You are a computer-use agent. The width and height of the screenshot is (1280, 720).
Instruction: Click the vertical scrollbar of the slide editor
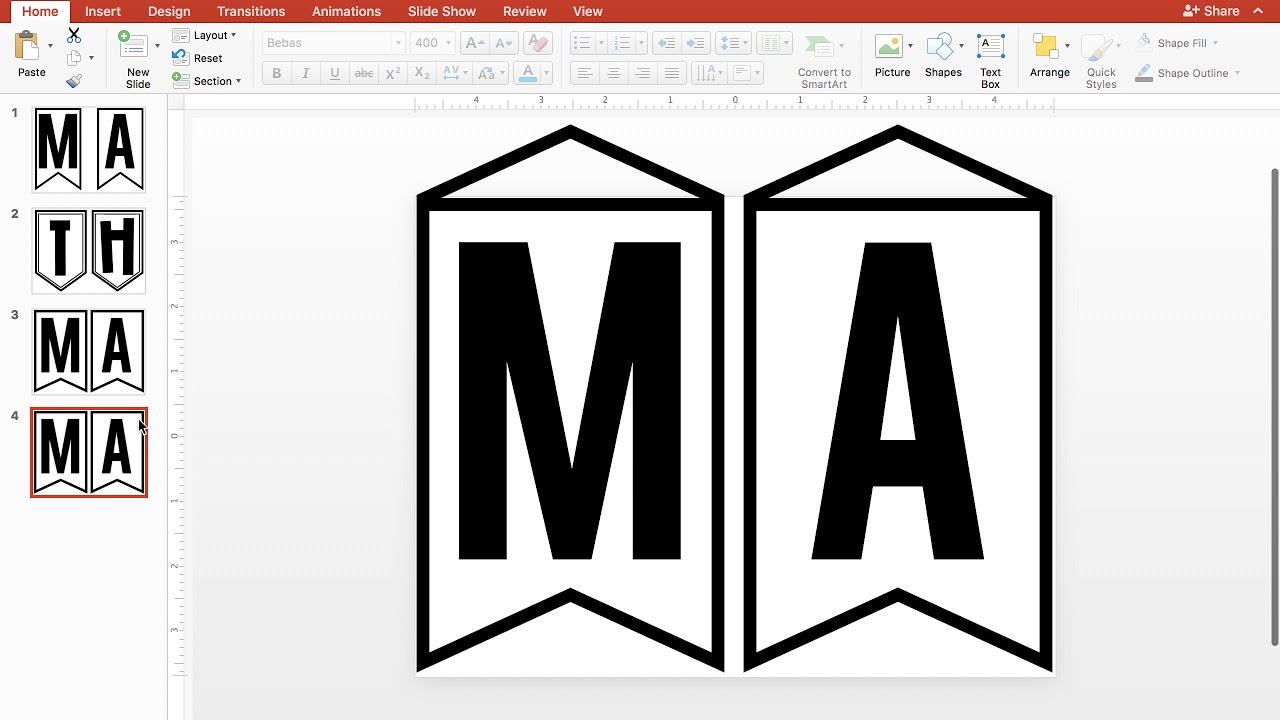pos(1274,406)
